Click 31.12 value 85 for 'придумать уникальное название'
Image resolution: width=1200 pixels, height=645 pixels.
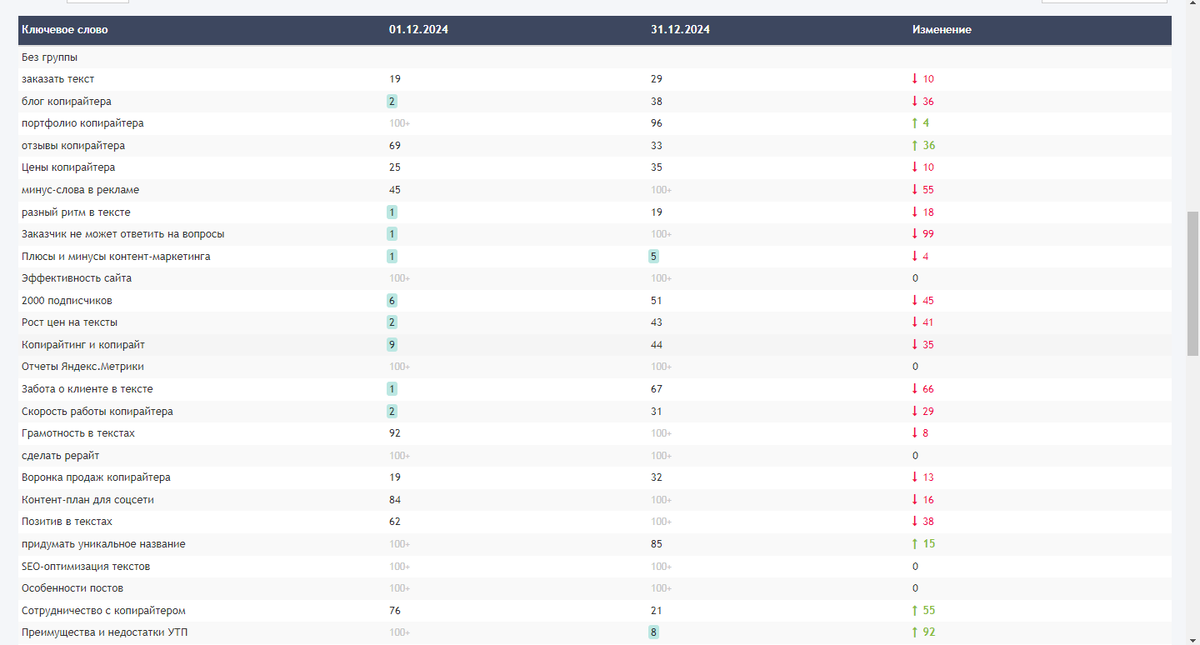[x=656, y=544]
